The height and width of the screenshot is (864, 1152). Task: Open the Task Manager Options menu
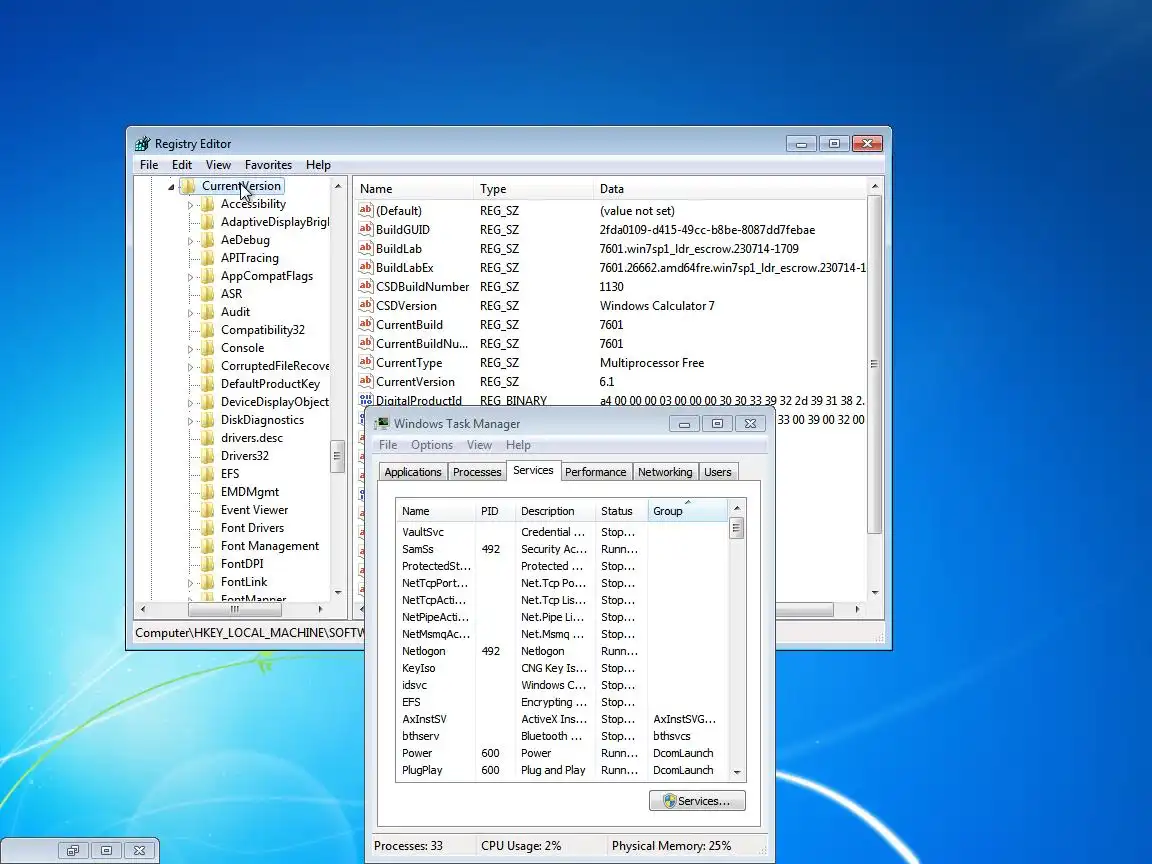click(x=432, y=444)
